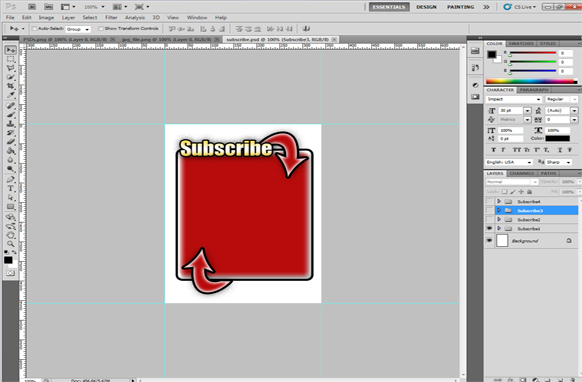Select the Dodge tool
The height and width of the screenshot is (382, 582).
tap(10, 169)
